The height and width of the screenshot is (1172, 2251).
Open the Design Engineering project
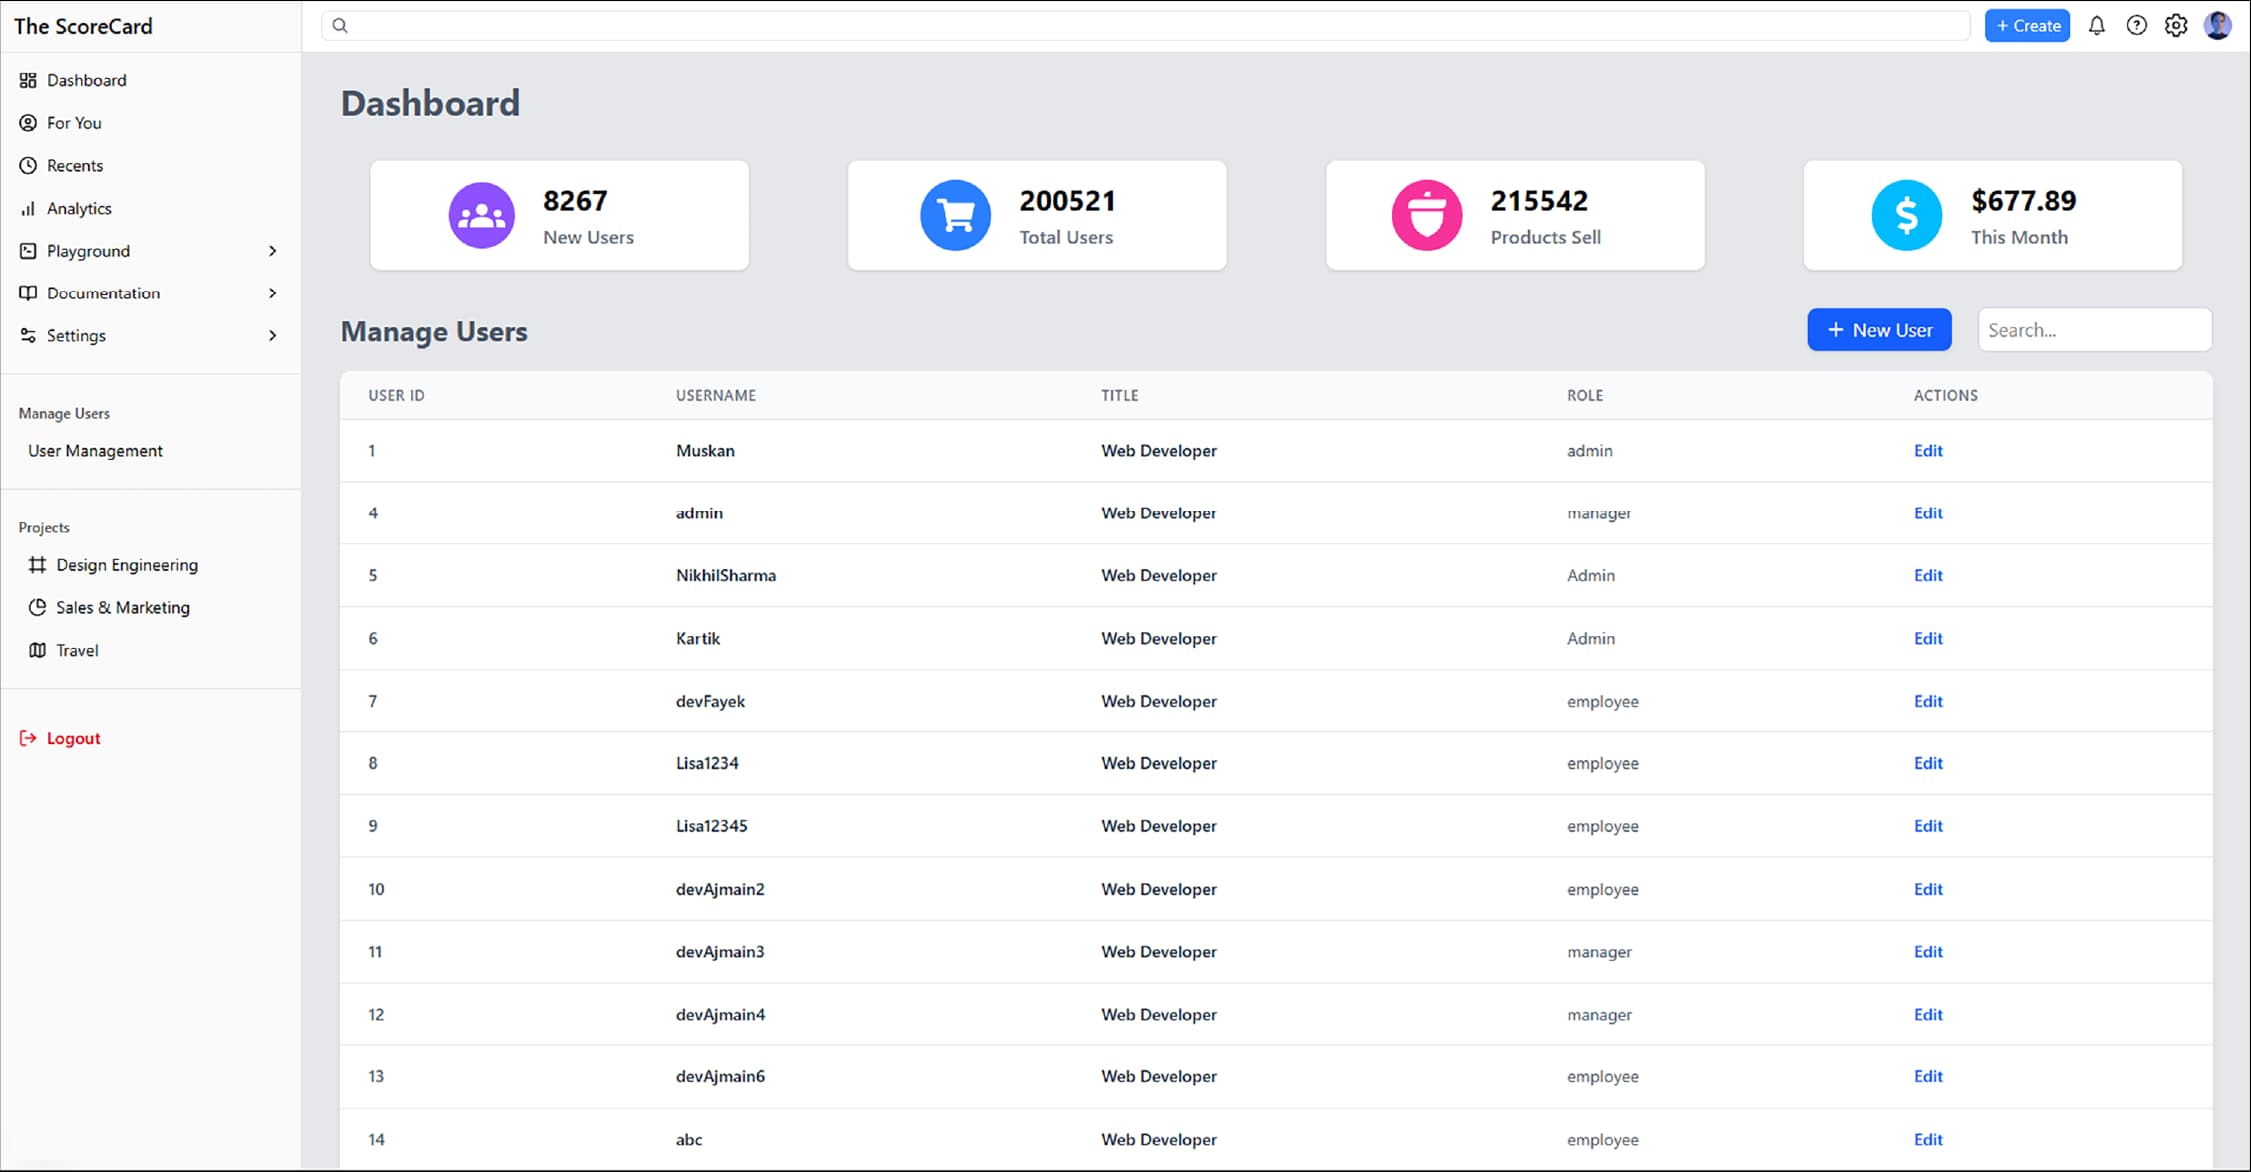pos(127,565)
